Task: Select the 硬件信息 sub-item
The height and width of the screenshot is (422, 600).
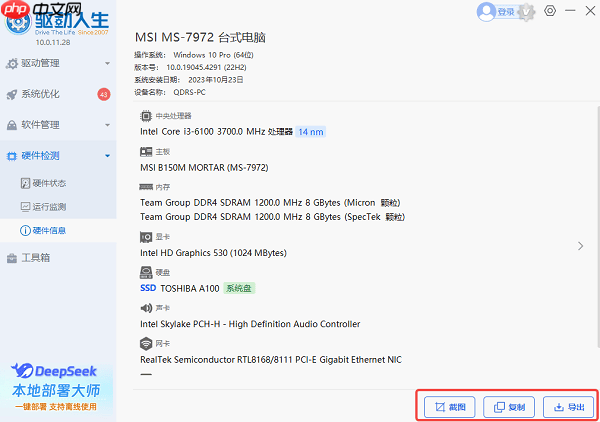Action: [58, 230]
